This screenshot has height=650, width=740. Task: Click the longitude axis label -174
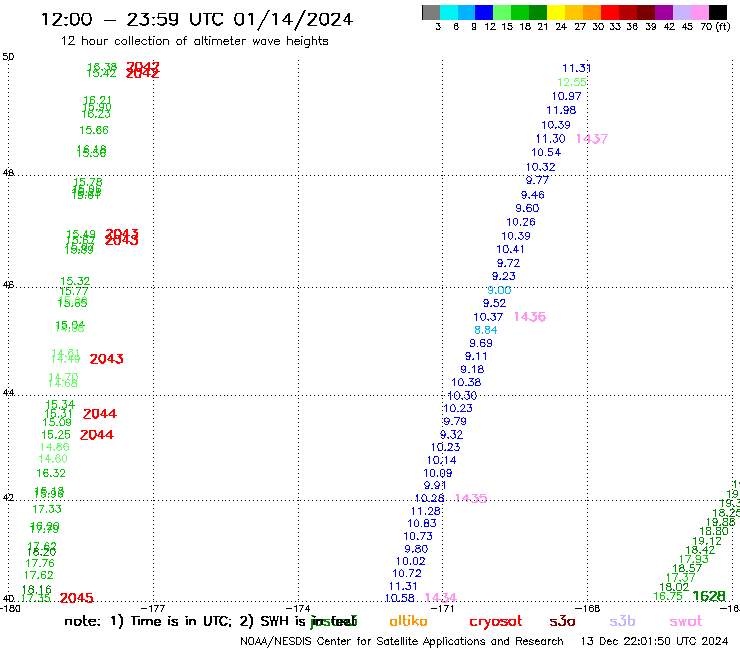click(298, 608)
